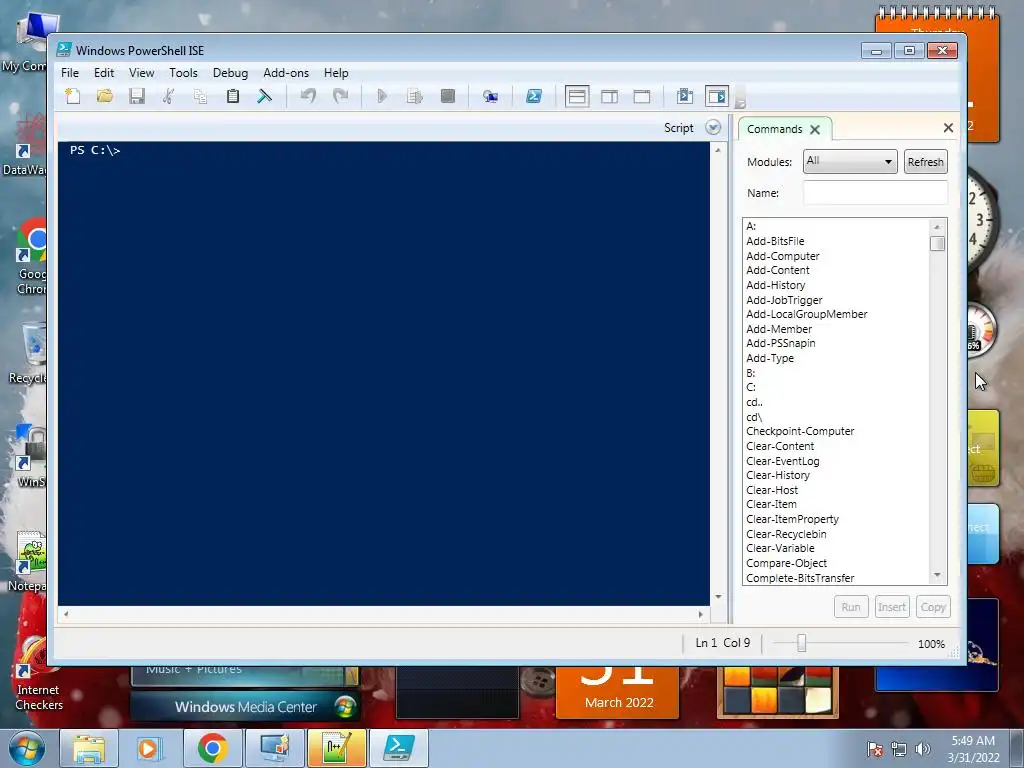This screenshot has height=768, width=1024.
Task: Expand the Script pane chevron
Action: point(713,127)
